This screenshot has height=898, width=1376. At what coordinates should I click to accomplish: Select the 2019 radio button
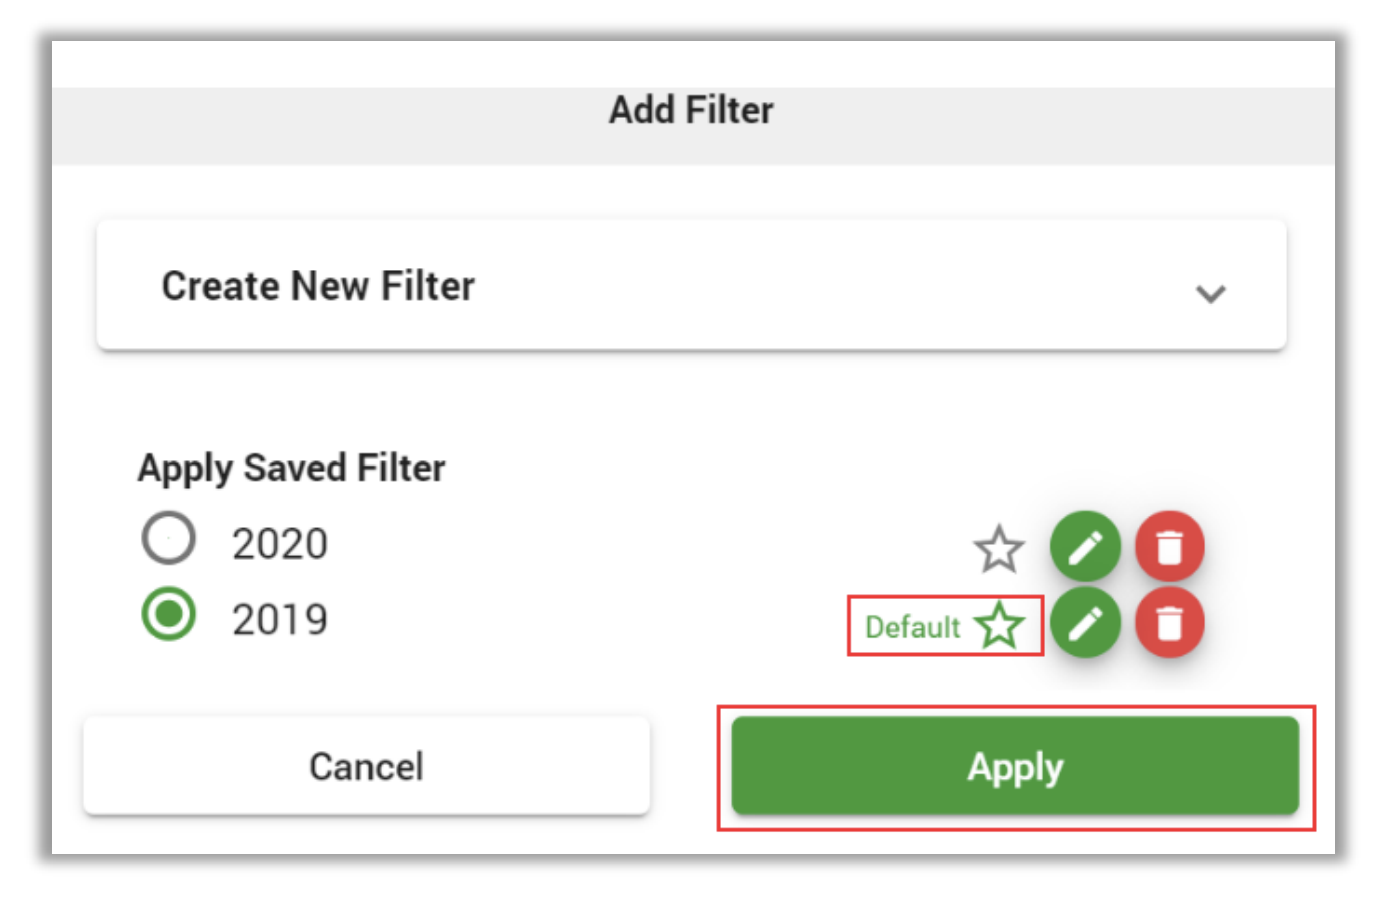pyautogui.click(x=168, y=613)
